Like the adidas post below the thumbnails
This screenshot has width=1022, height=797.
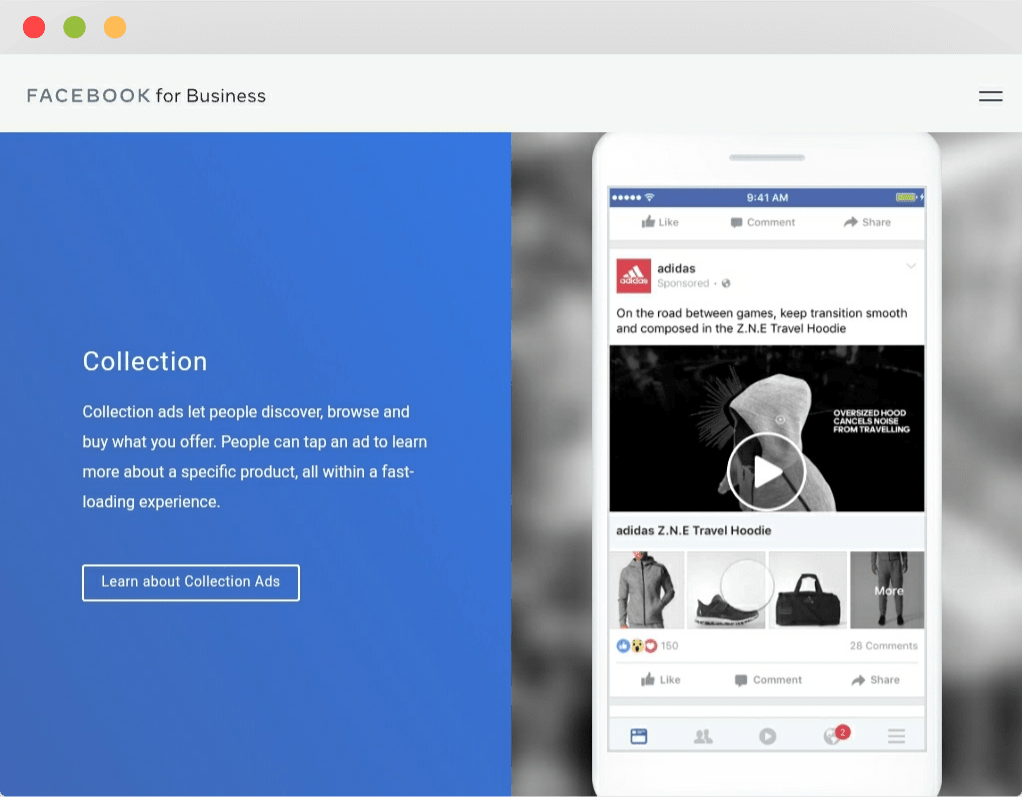pyautogui.click(x=661, y=680)
